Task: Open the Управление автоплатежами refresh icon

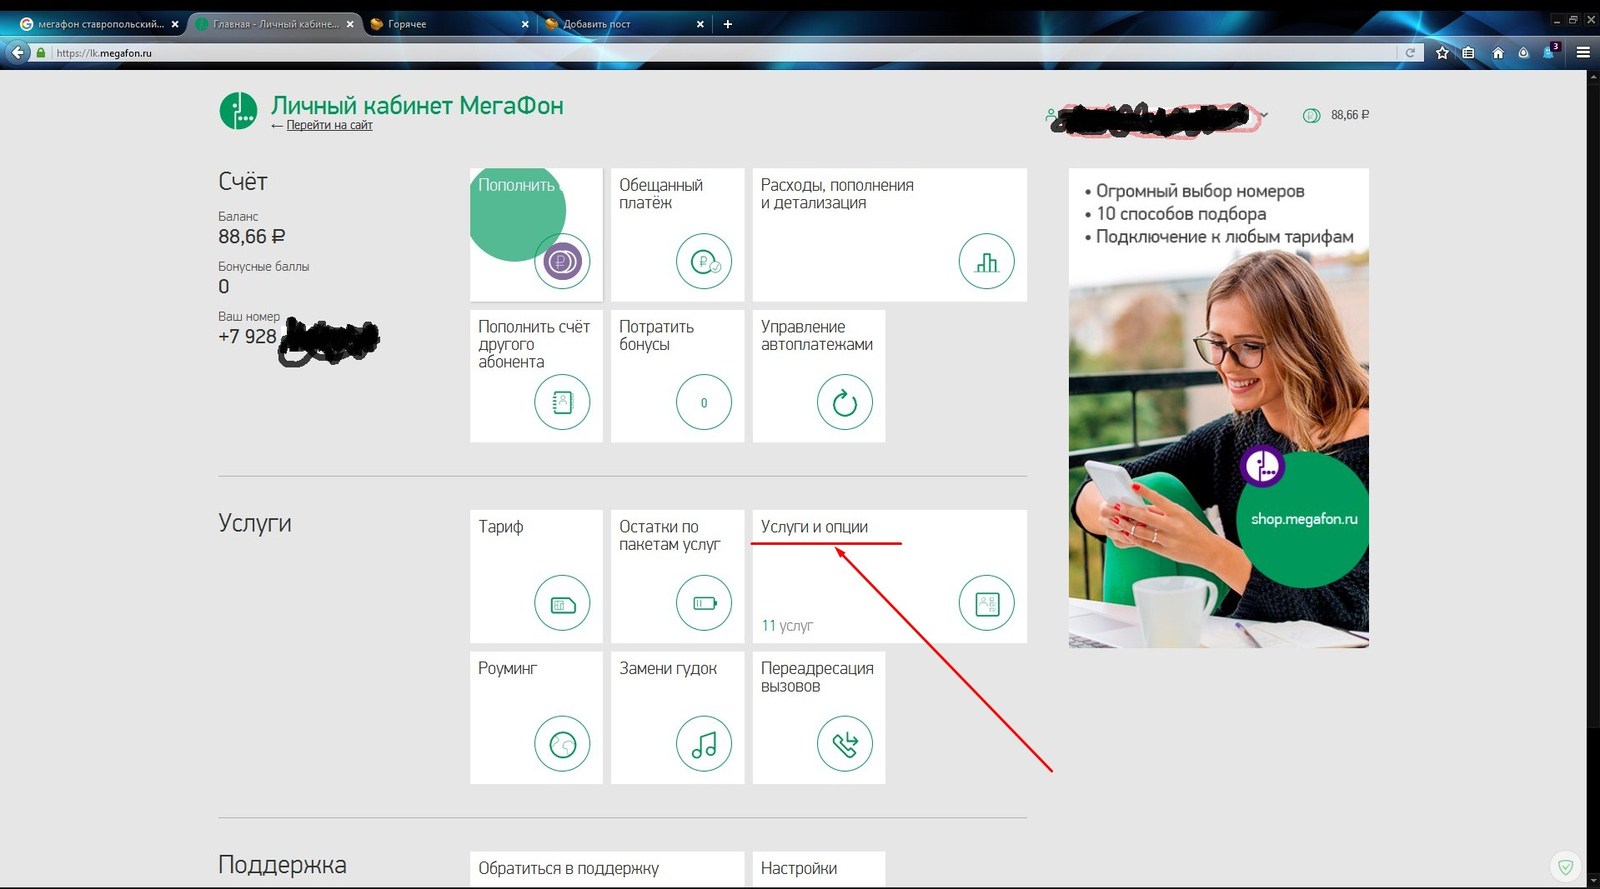Action: [x=845, y=403]
